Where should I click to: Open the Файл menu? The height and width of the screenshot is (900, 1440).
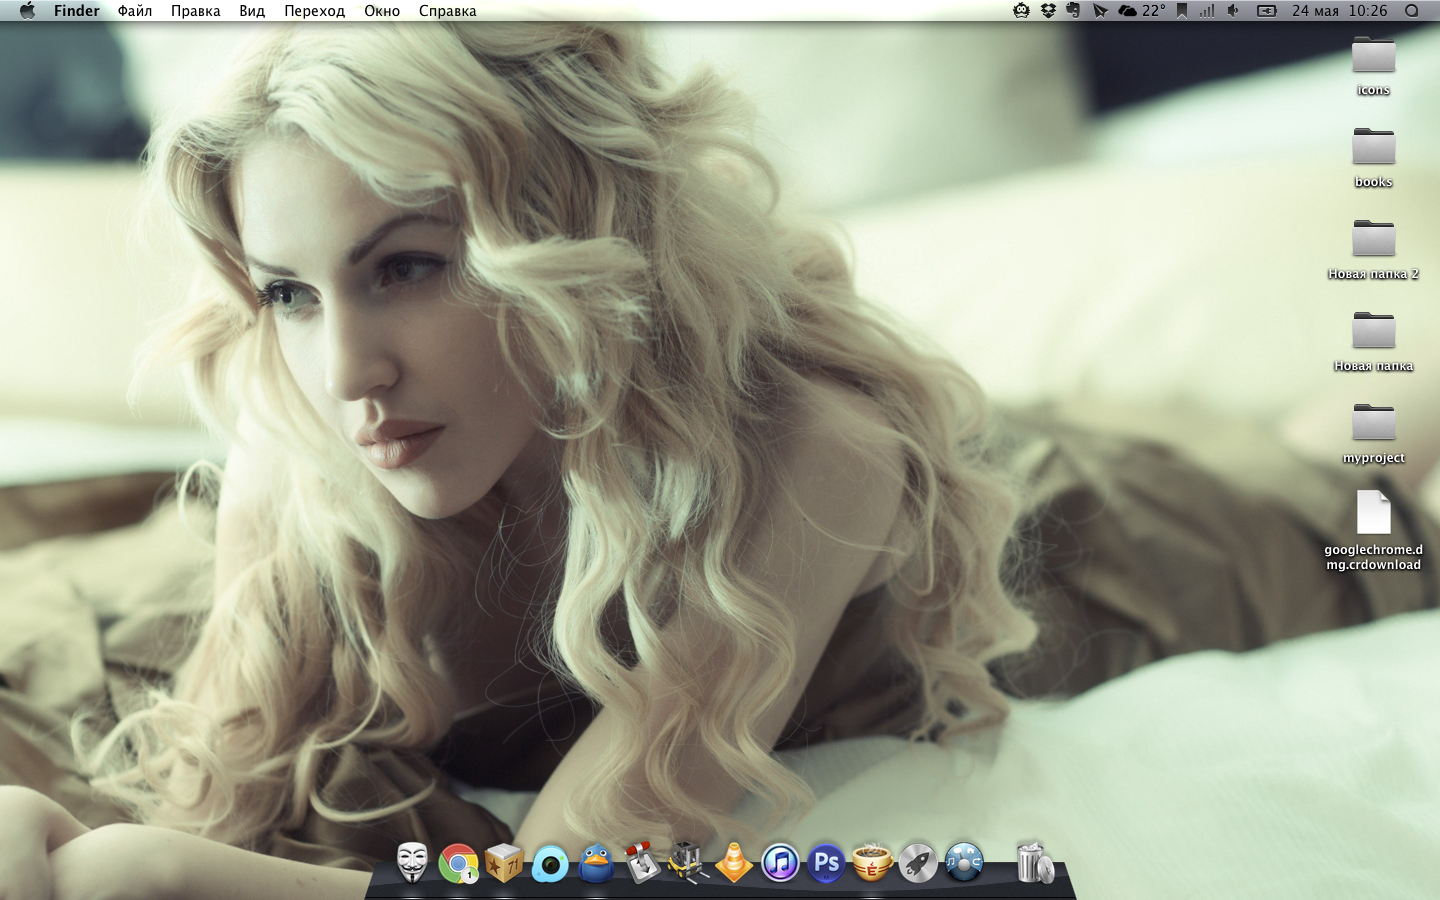(x=135, y=11)
